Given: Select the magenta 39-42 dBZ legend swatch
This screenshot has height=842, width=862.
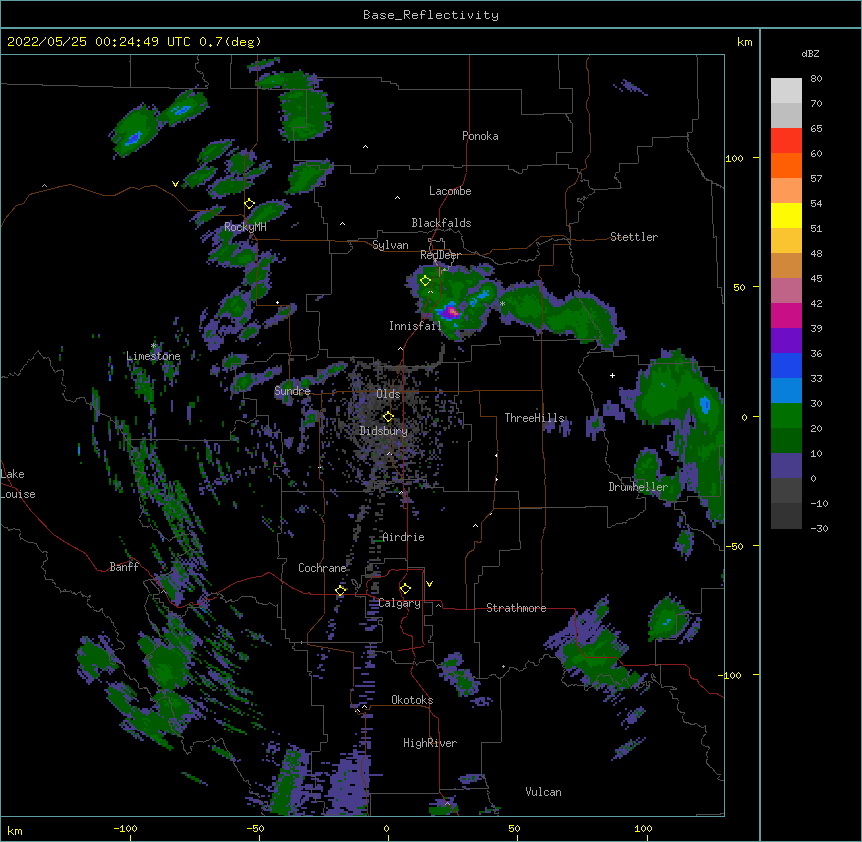Looking at the screenshot, I should 786,315.
